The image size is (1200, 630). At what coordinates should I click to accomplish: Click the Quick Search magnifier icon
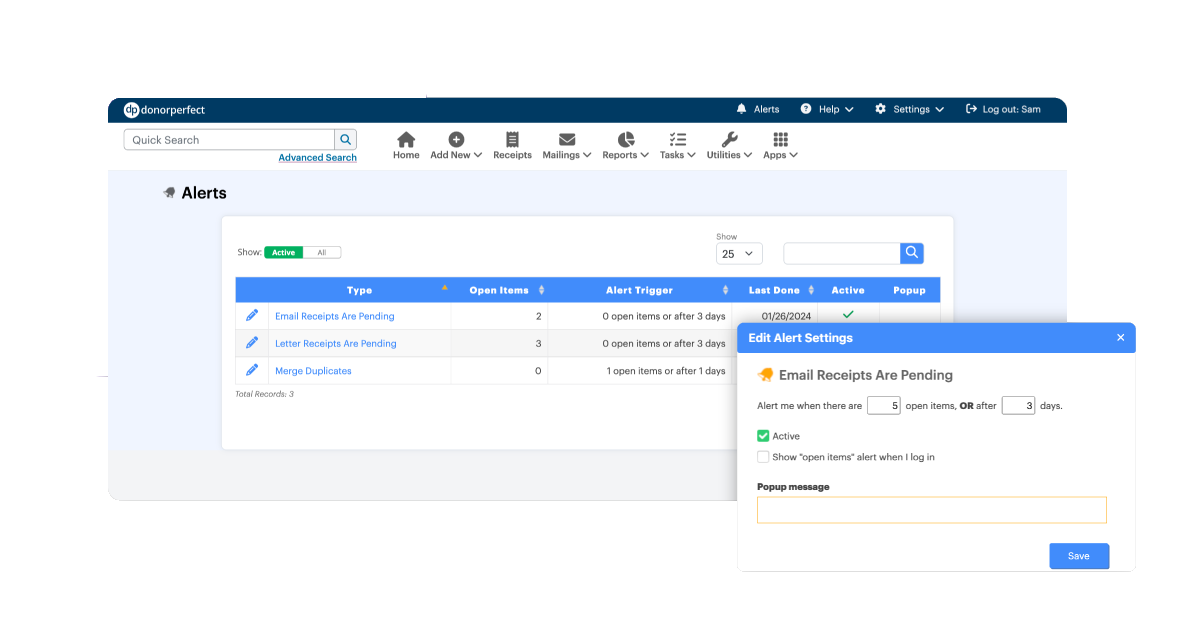[345, 140]
